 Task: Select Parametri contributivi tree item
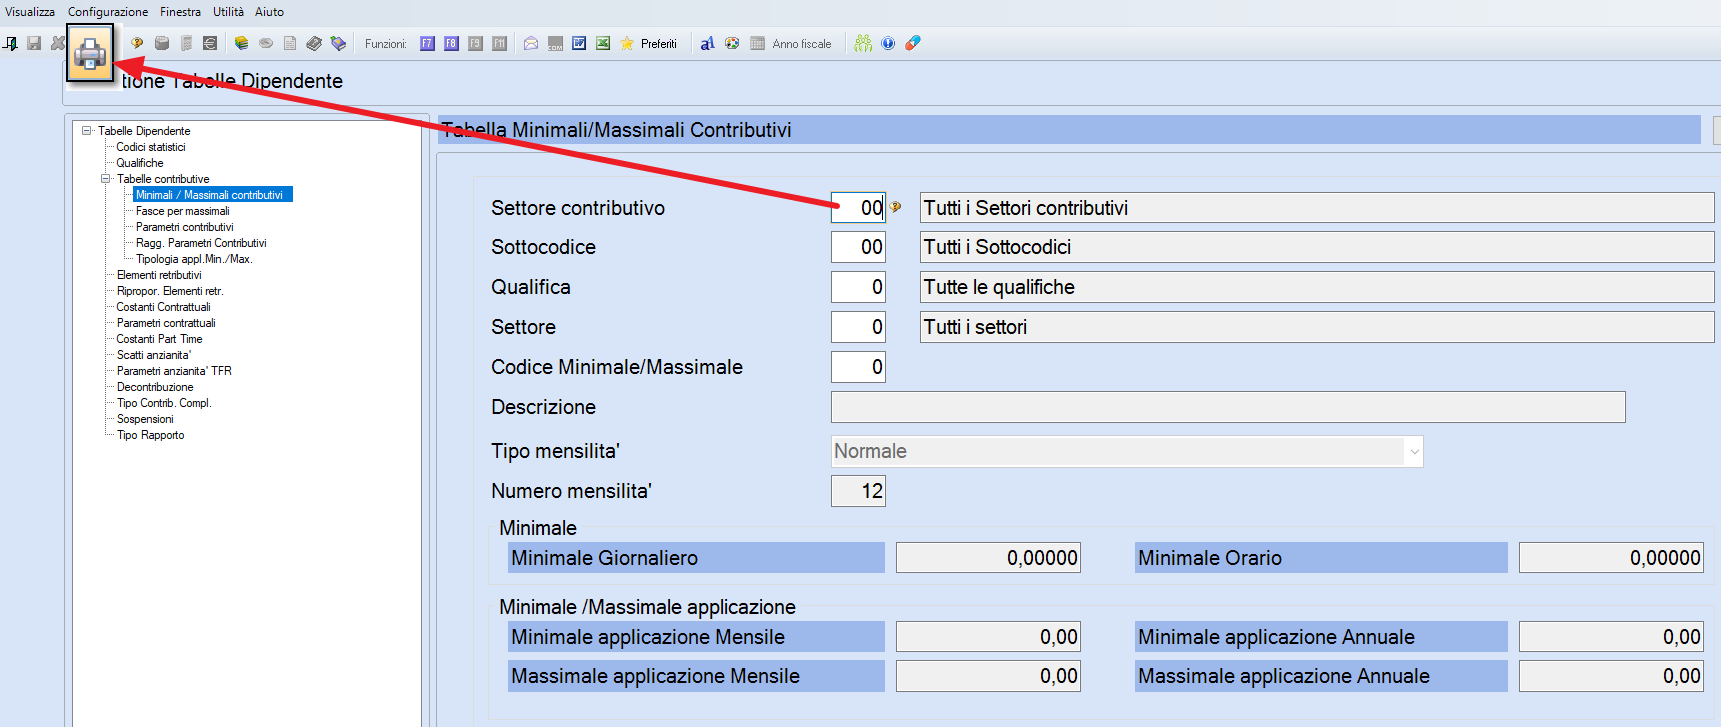[x=185, y=227]
